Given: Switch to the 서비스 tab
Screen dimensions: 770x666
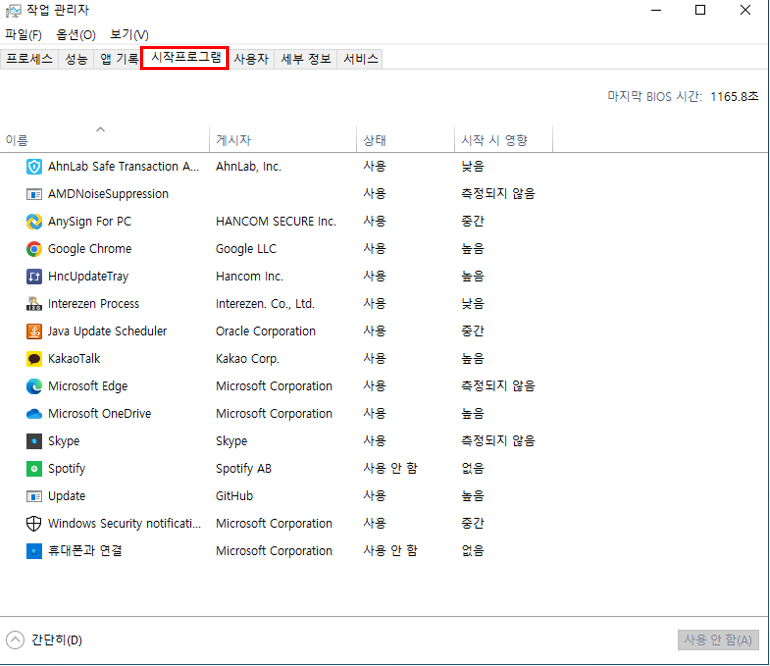Looking at the screenshot, I should tap(360, 59).
